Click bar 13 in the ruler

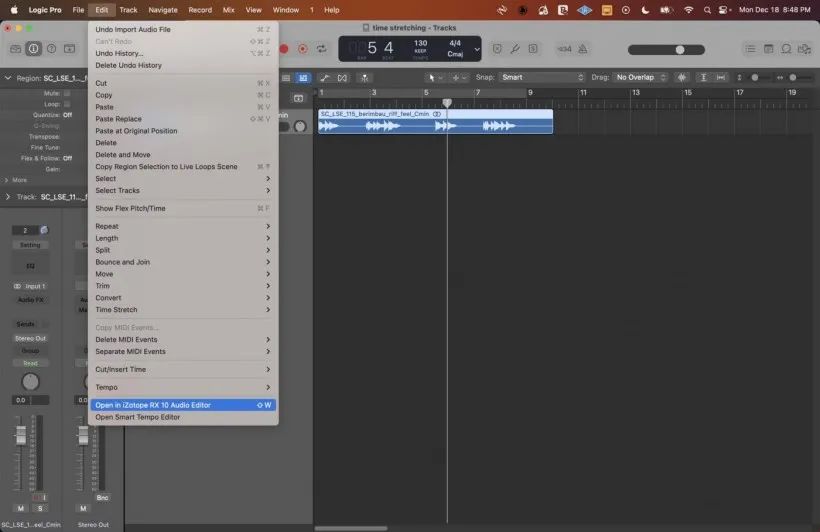pos(635,93)
